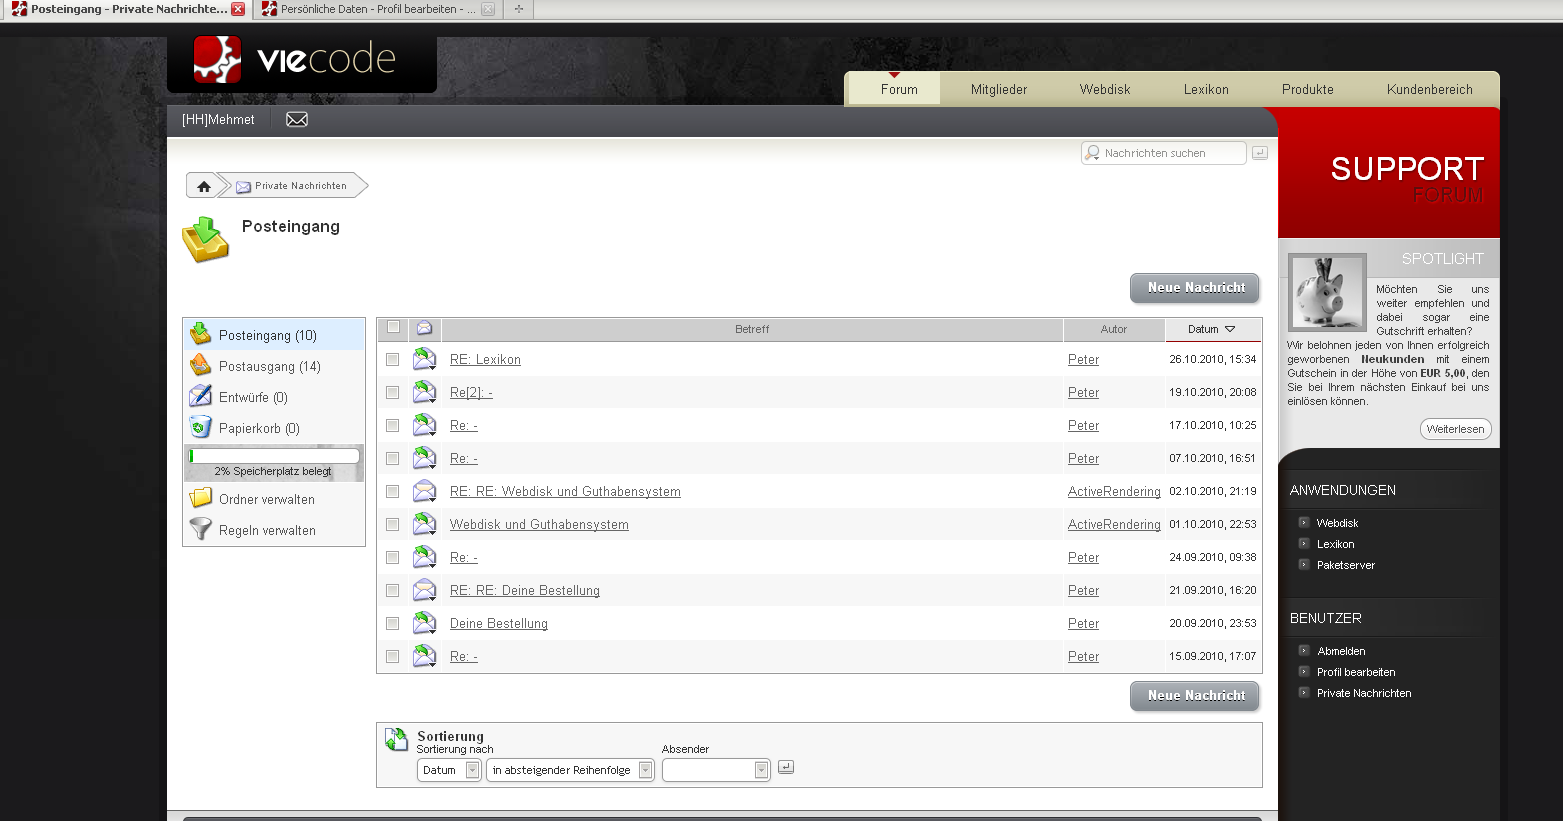Image resolution: width=1563 pixels, height=821 pixels.
Task: Click the Entwürfe drafts pencil icon
Action: [x=201, y=396]
